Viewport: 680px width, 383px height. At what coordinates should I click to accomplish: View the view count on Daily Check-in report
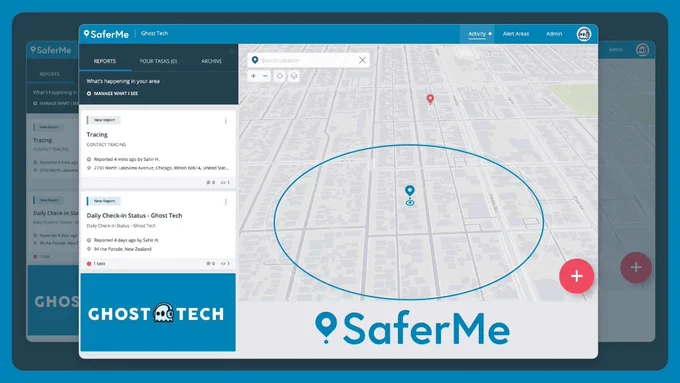[x=225, y=263]
